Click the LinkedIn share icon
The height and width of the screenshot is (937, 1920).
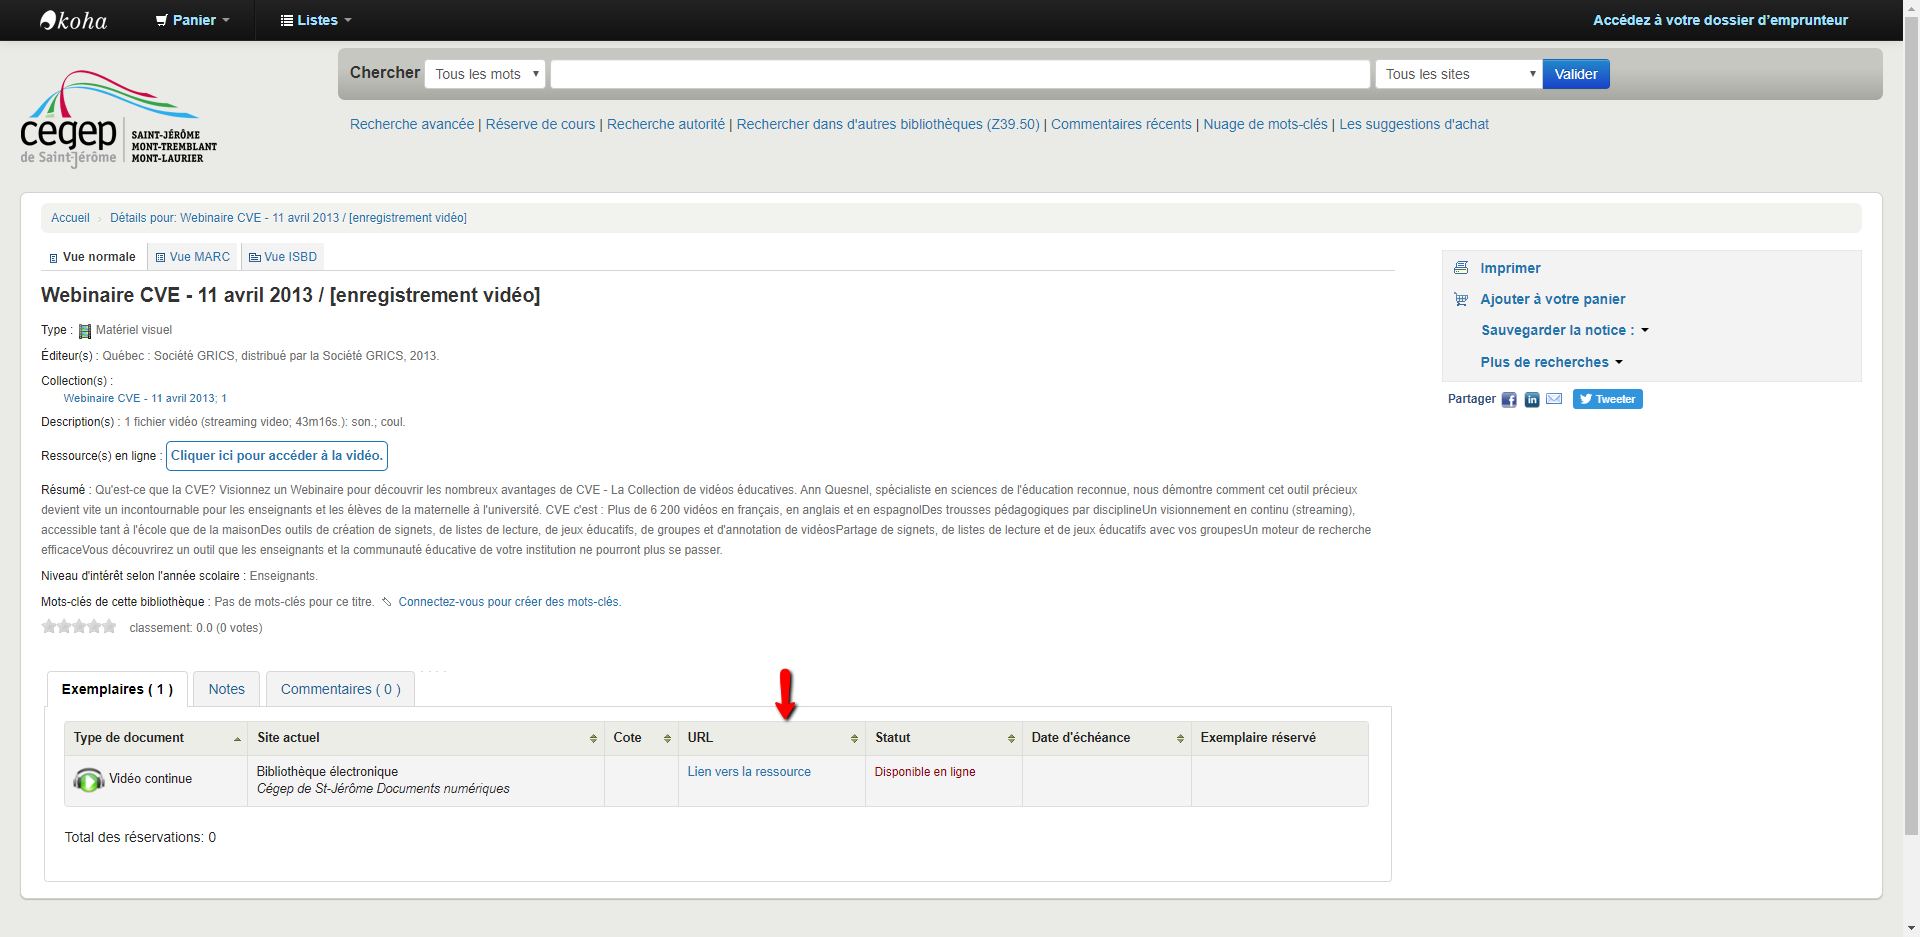click(x=1531, y=400)
